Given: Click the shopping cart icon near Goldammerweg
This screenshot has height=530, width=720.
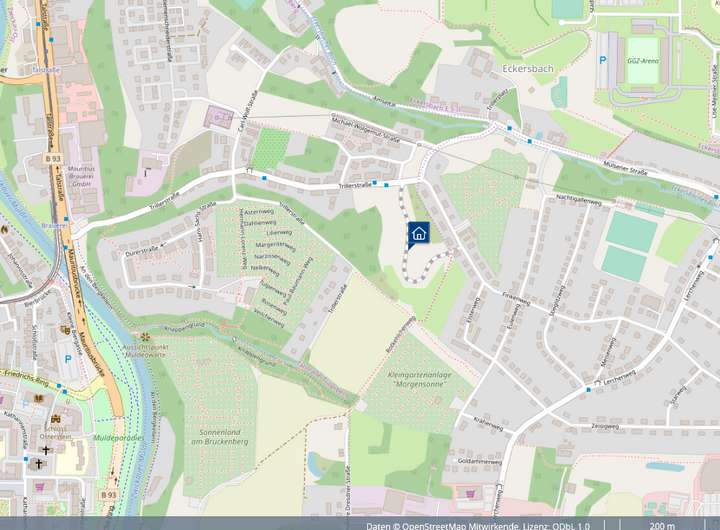Looking at the screenshot, I should (x=470, y=494).
